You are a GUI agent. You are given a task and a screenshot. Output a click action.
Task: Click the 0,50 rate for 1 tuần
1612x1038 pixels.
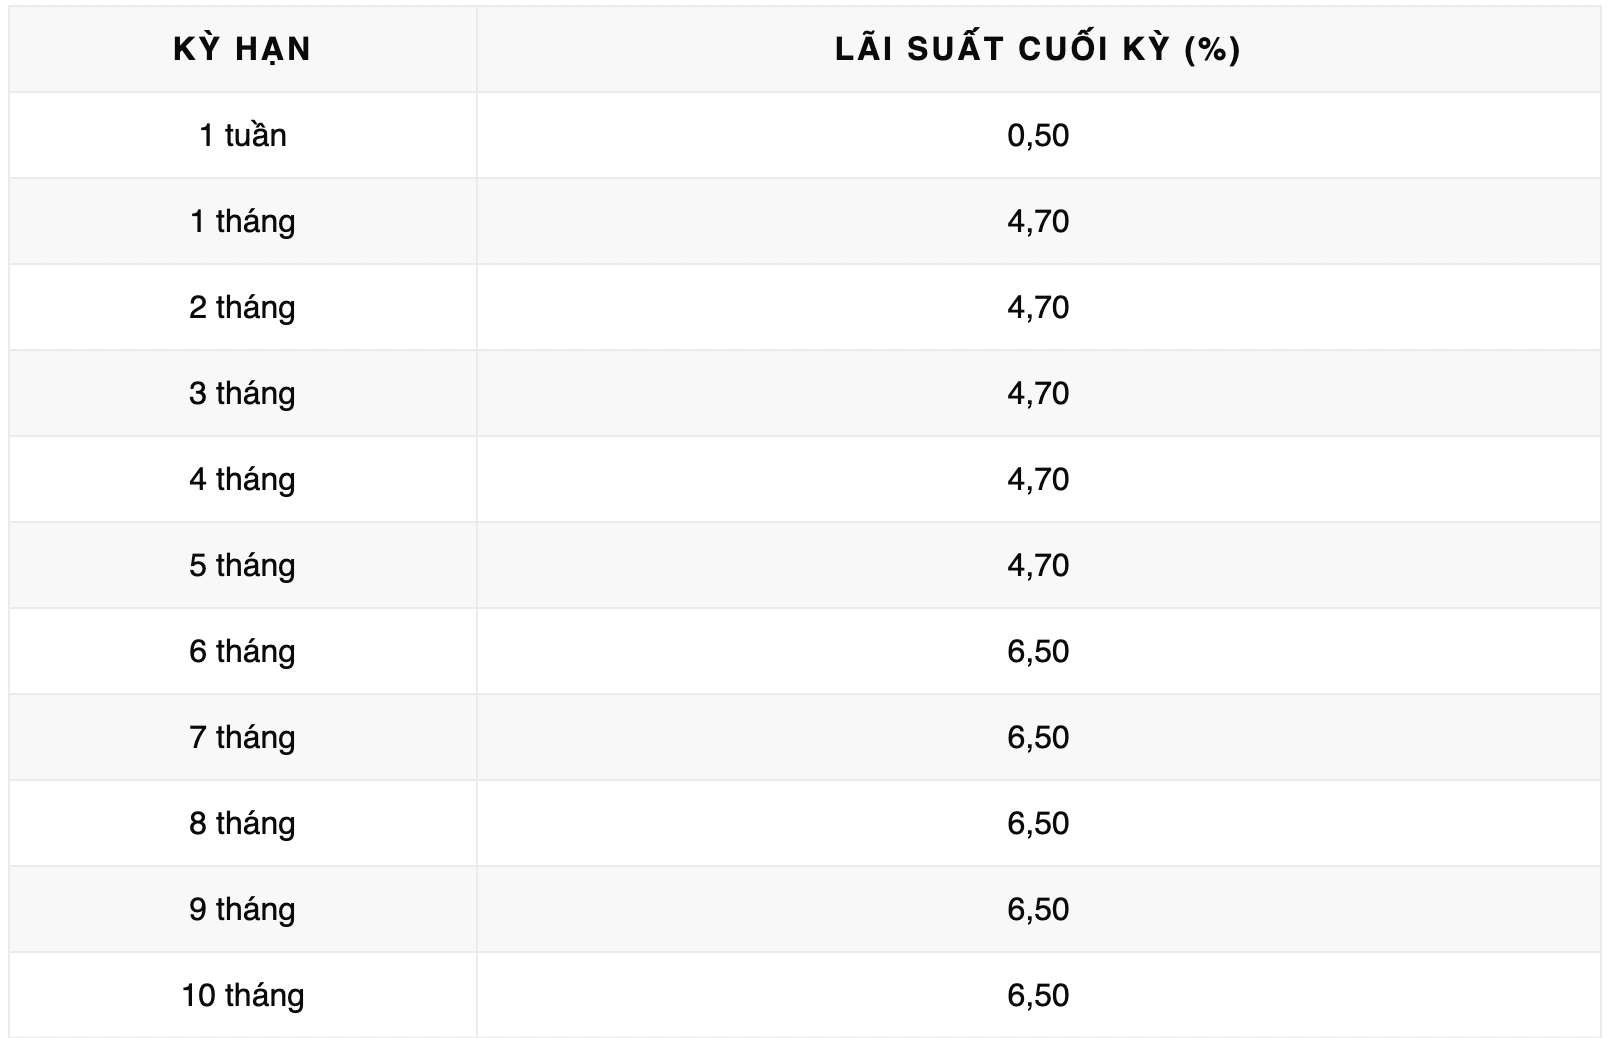[1038, 135]
